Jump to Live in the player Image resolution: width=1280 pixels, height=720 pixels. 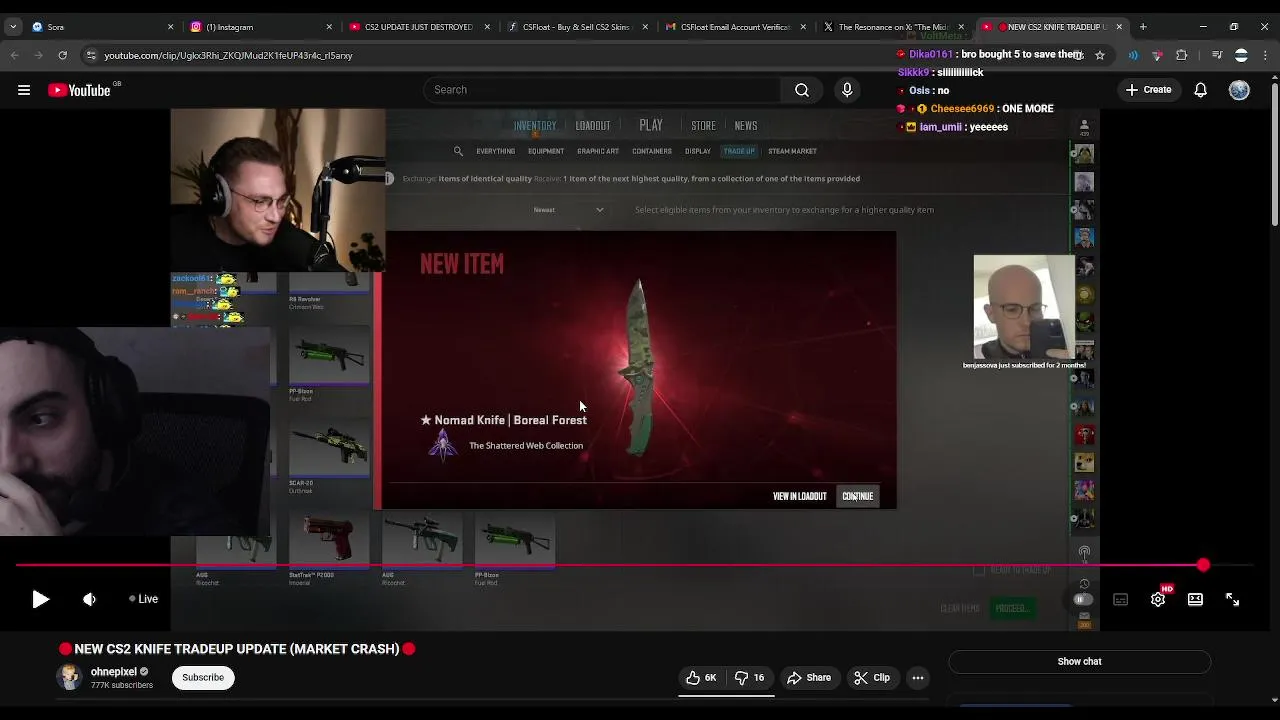click(144, 599)
